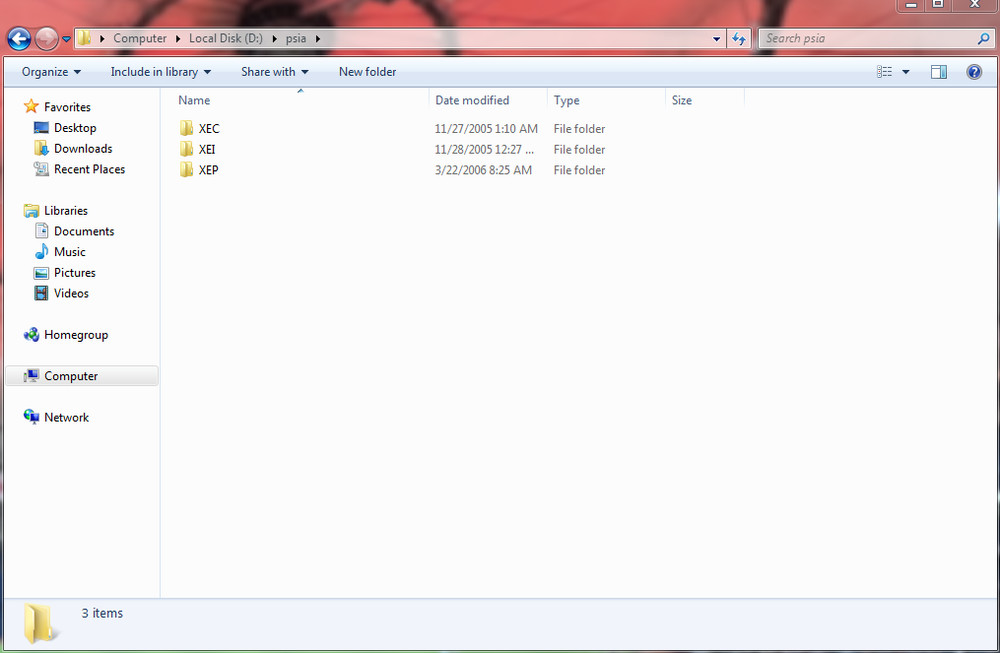
Task: Expand the Share with dropdown
Action: (x=274, y=72)
